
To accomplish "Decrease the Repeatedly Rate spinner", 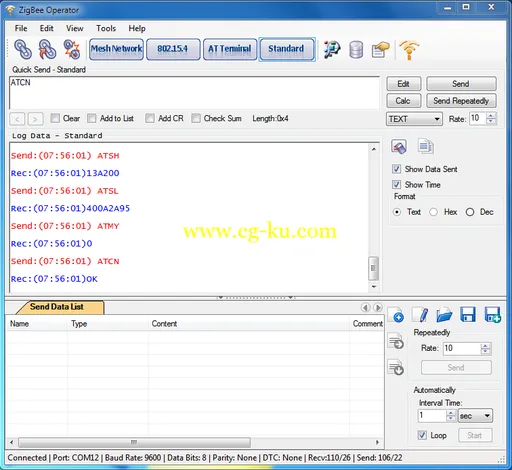I will pyautogui.click(x=486, y=352).
